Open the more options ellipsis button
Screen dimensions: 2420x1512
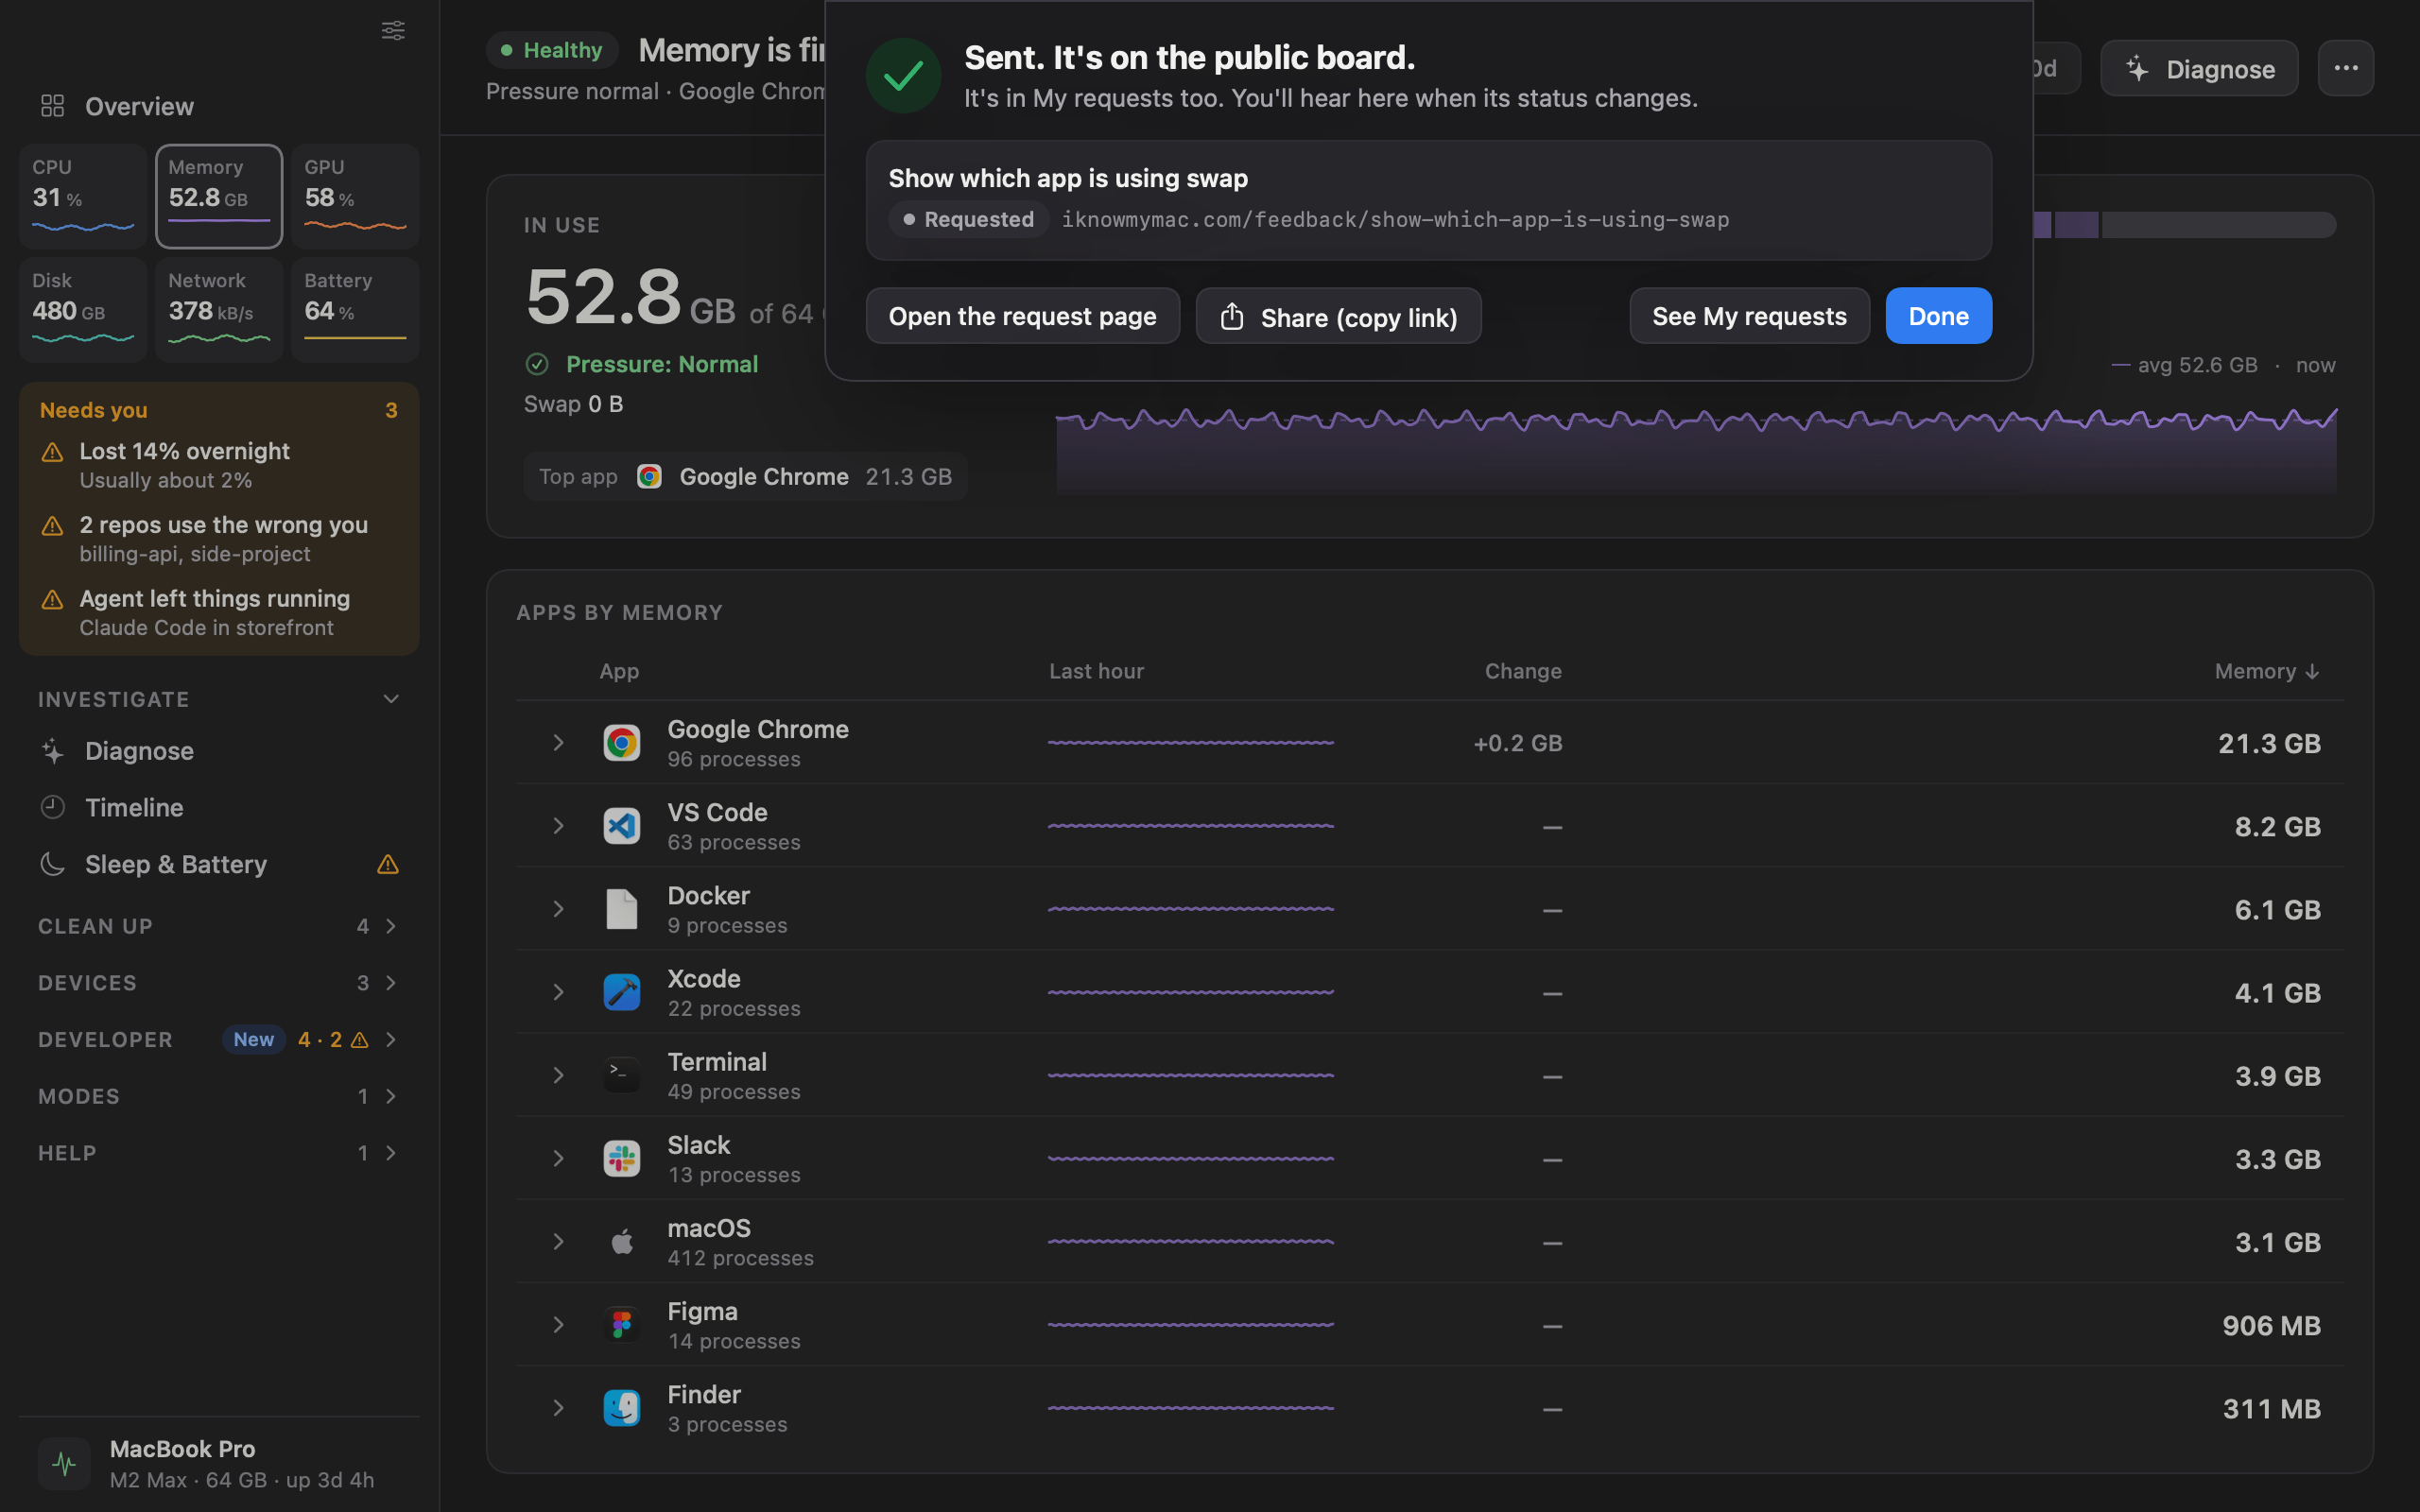2345,68
